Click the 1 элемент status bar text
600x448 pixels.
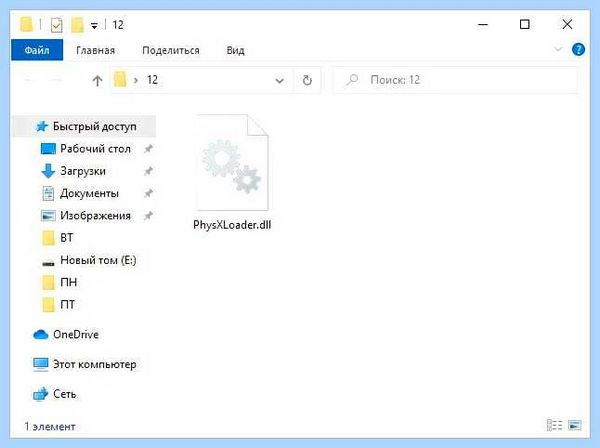pyautogui.click(x=50, y=427)
